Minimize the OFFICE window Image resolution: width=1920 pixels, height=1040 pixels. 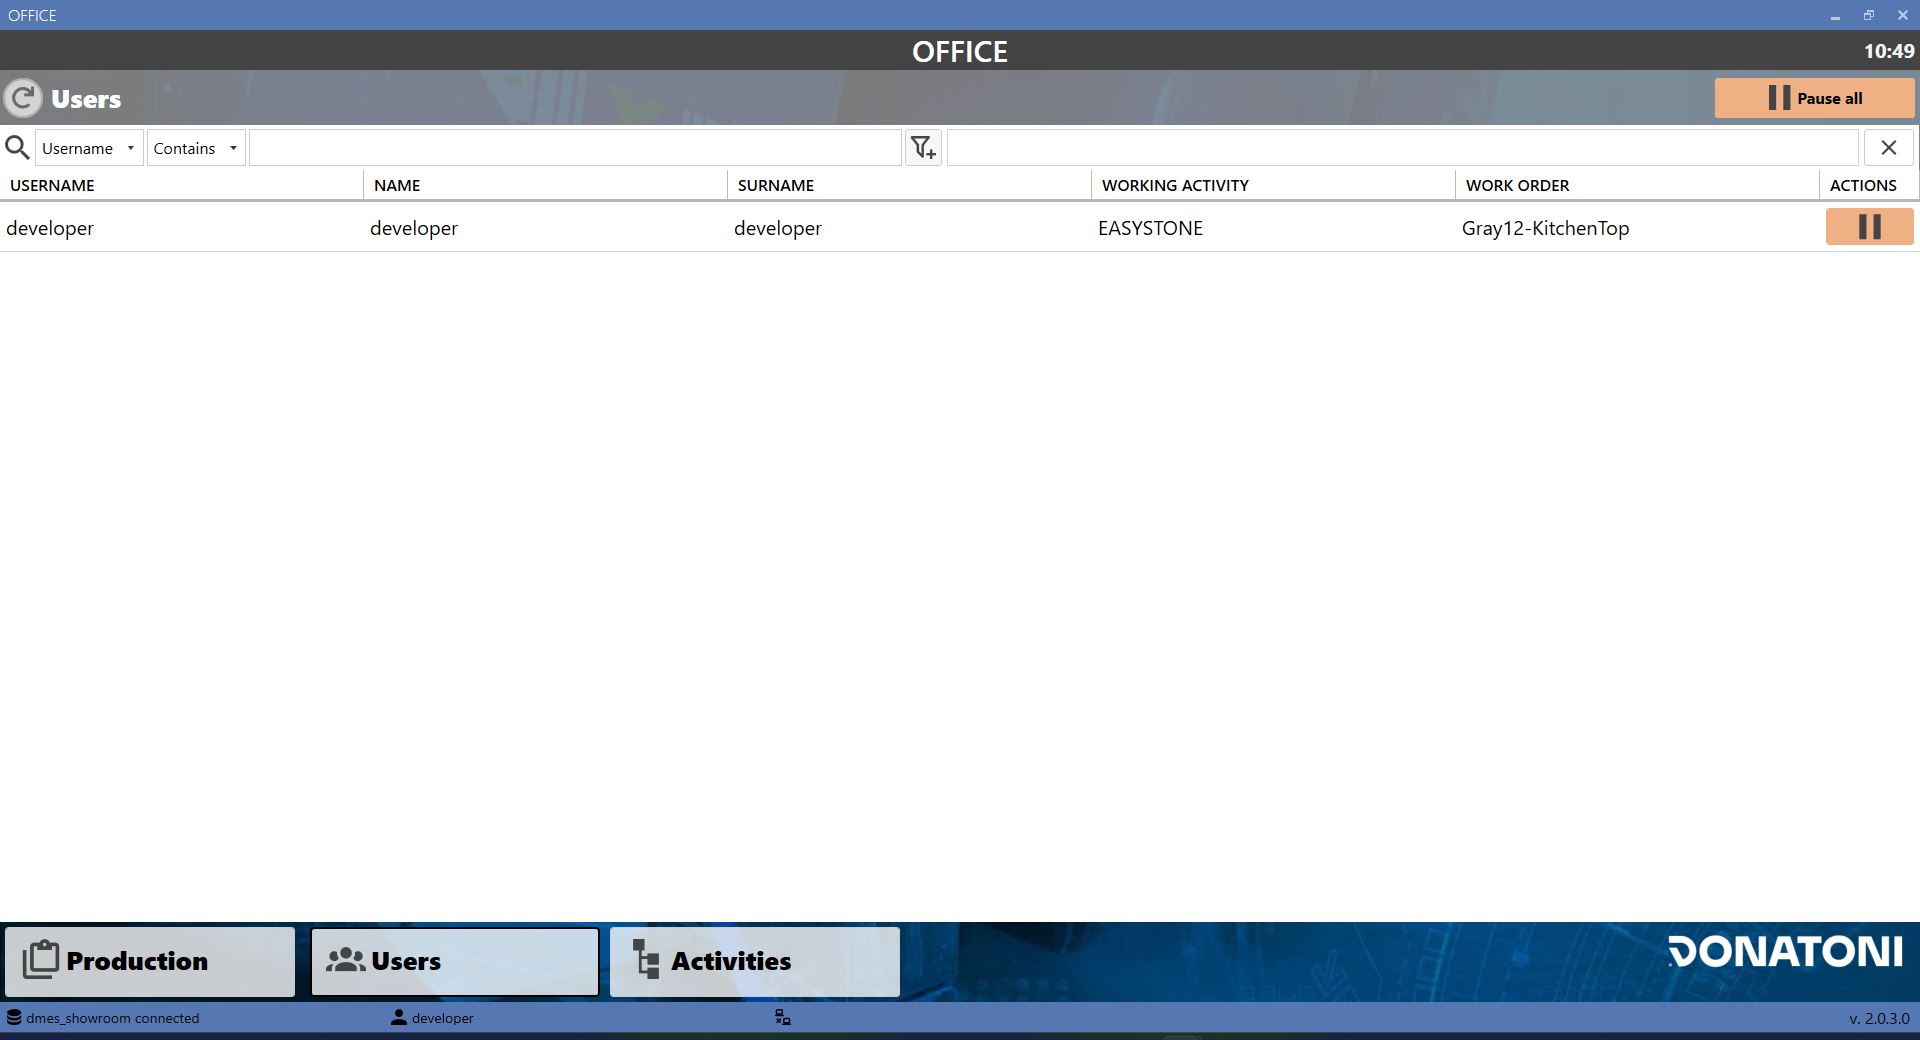click(1835, 15)
